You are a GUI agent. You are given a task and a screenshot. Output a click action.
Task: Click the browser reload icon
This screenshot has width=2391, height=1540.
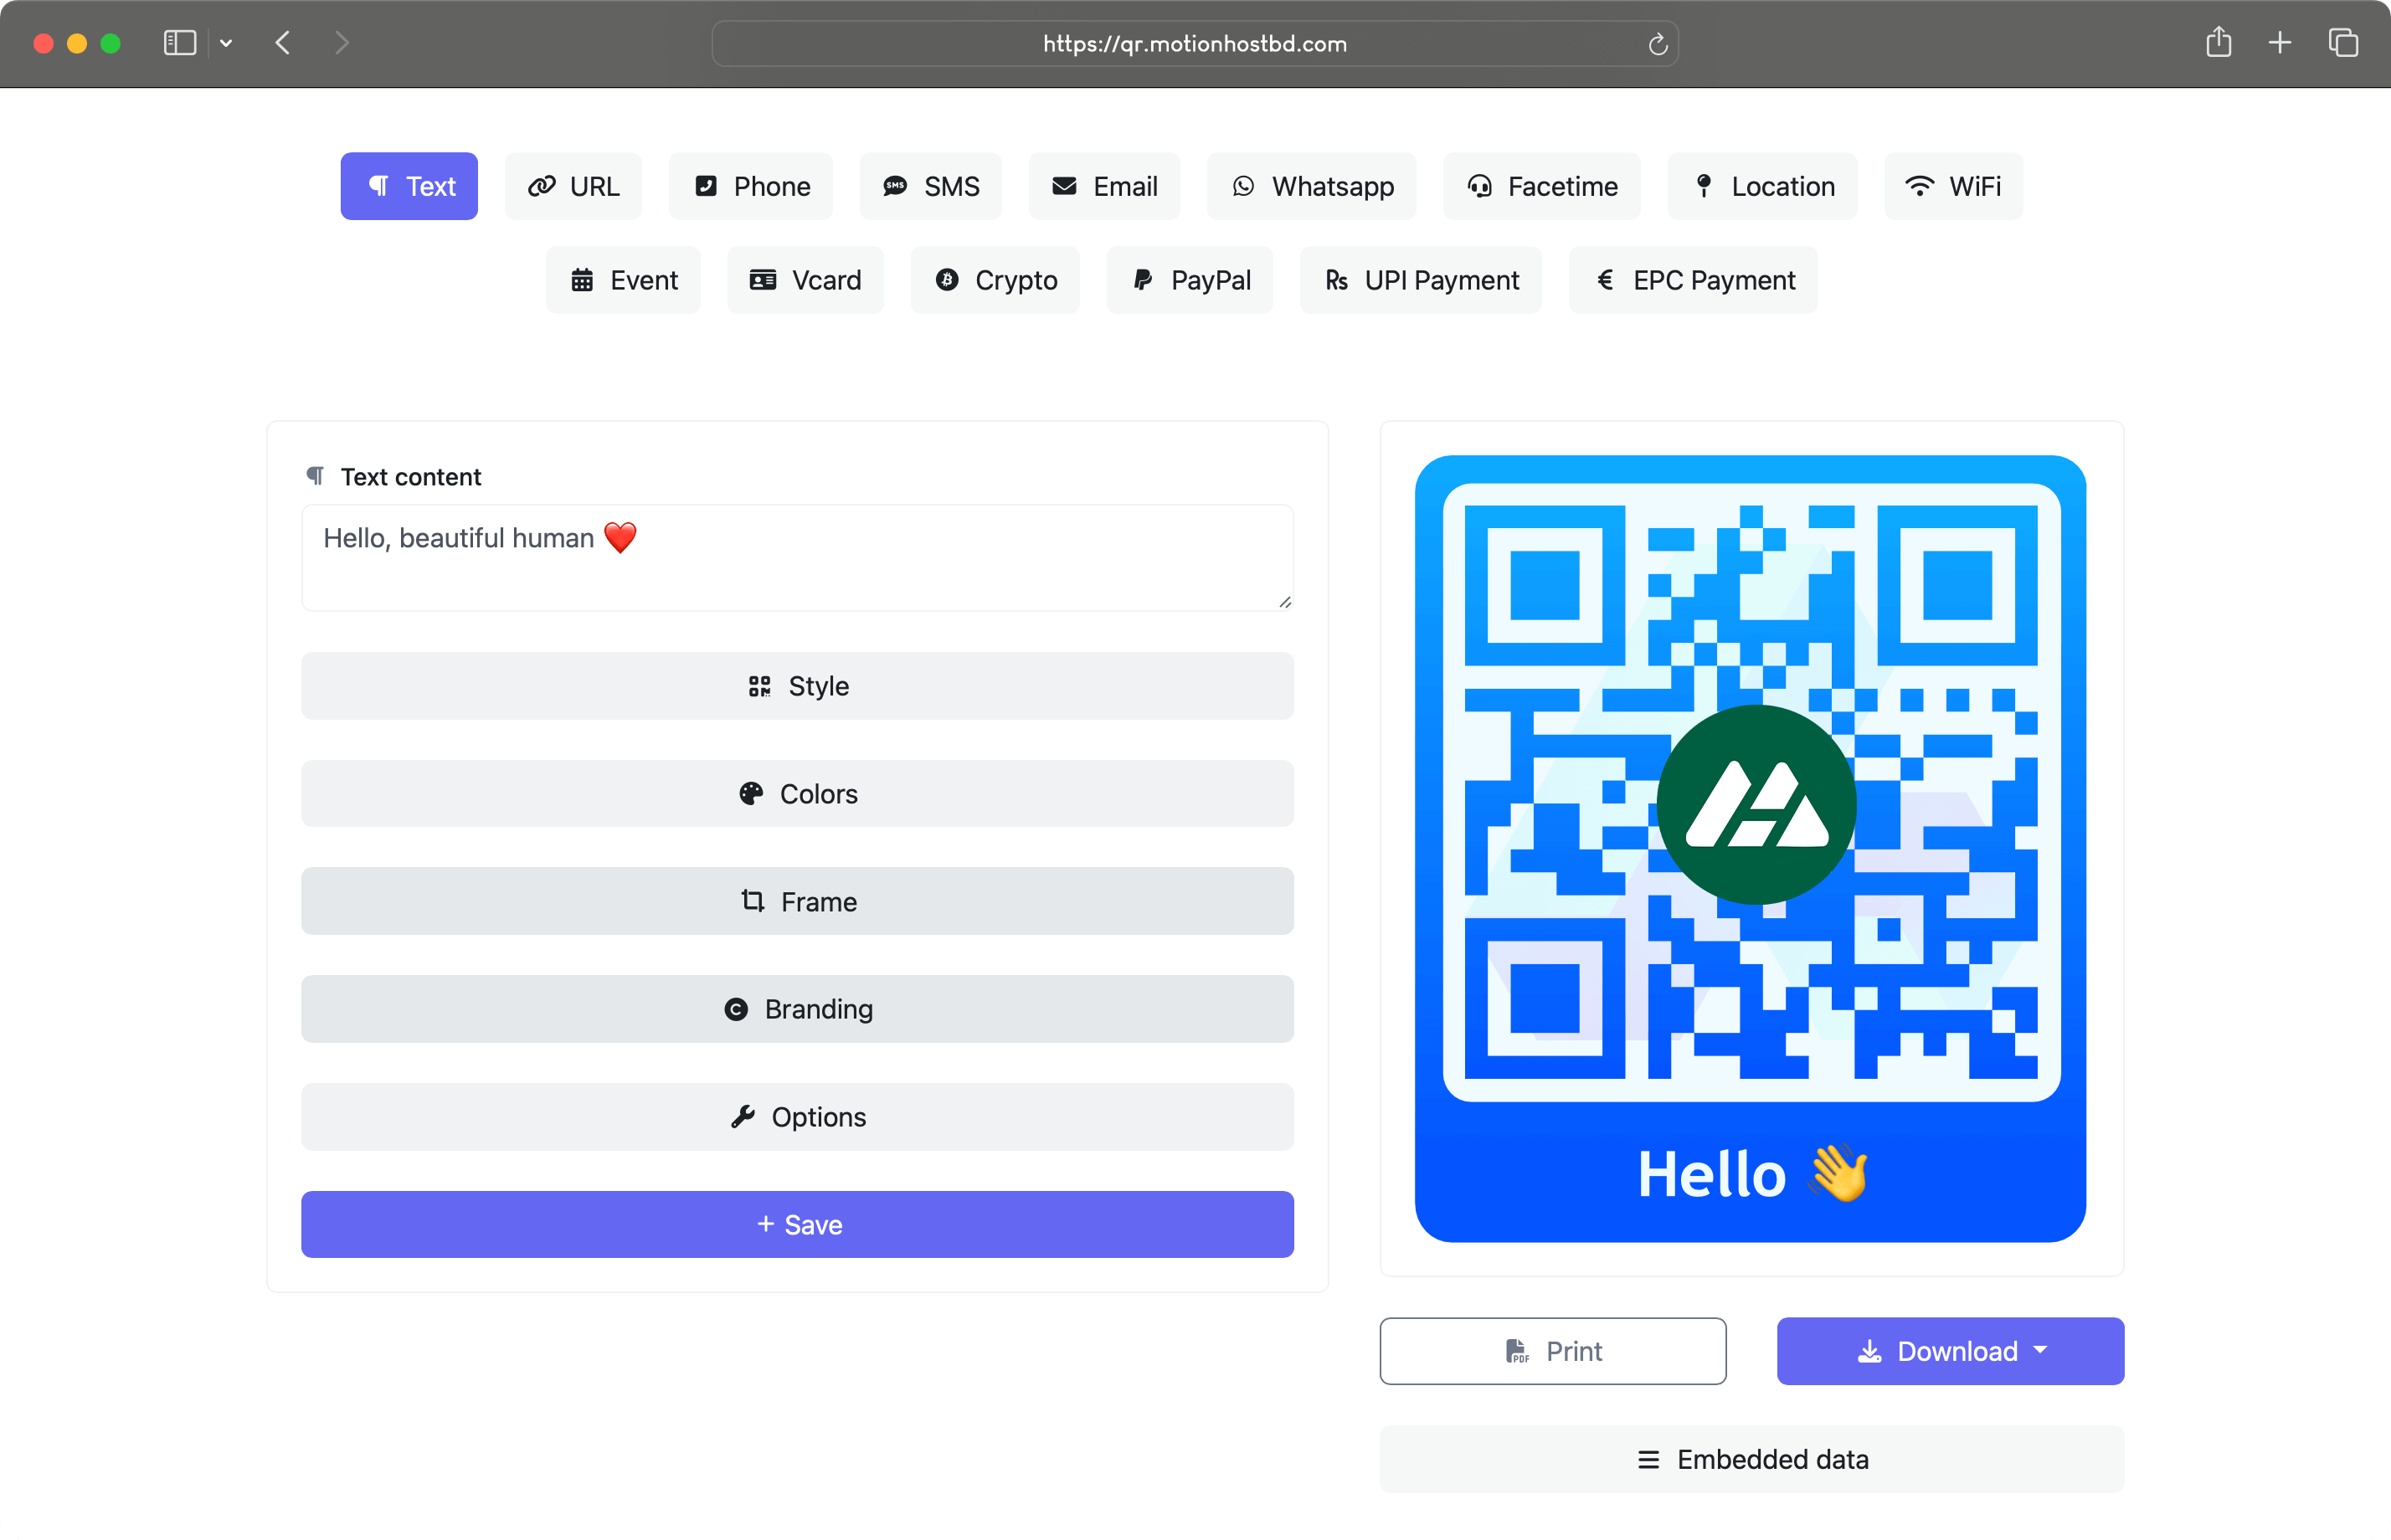click(x=1657, y=44)
